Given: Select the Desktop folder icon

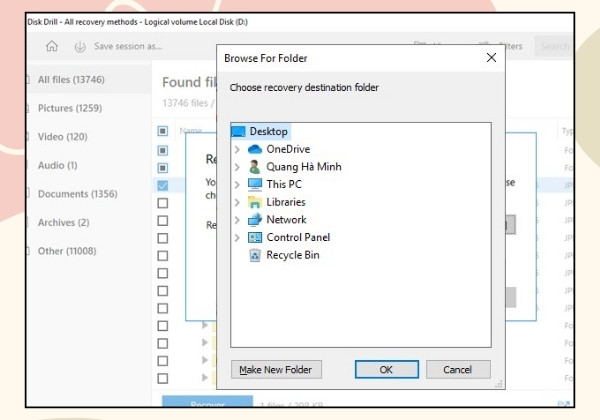Looking at the screenshot, I should [x=238, y=132].
